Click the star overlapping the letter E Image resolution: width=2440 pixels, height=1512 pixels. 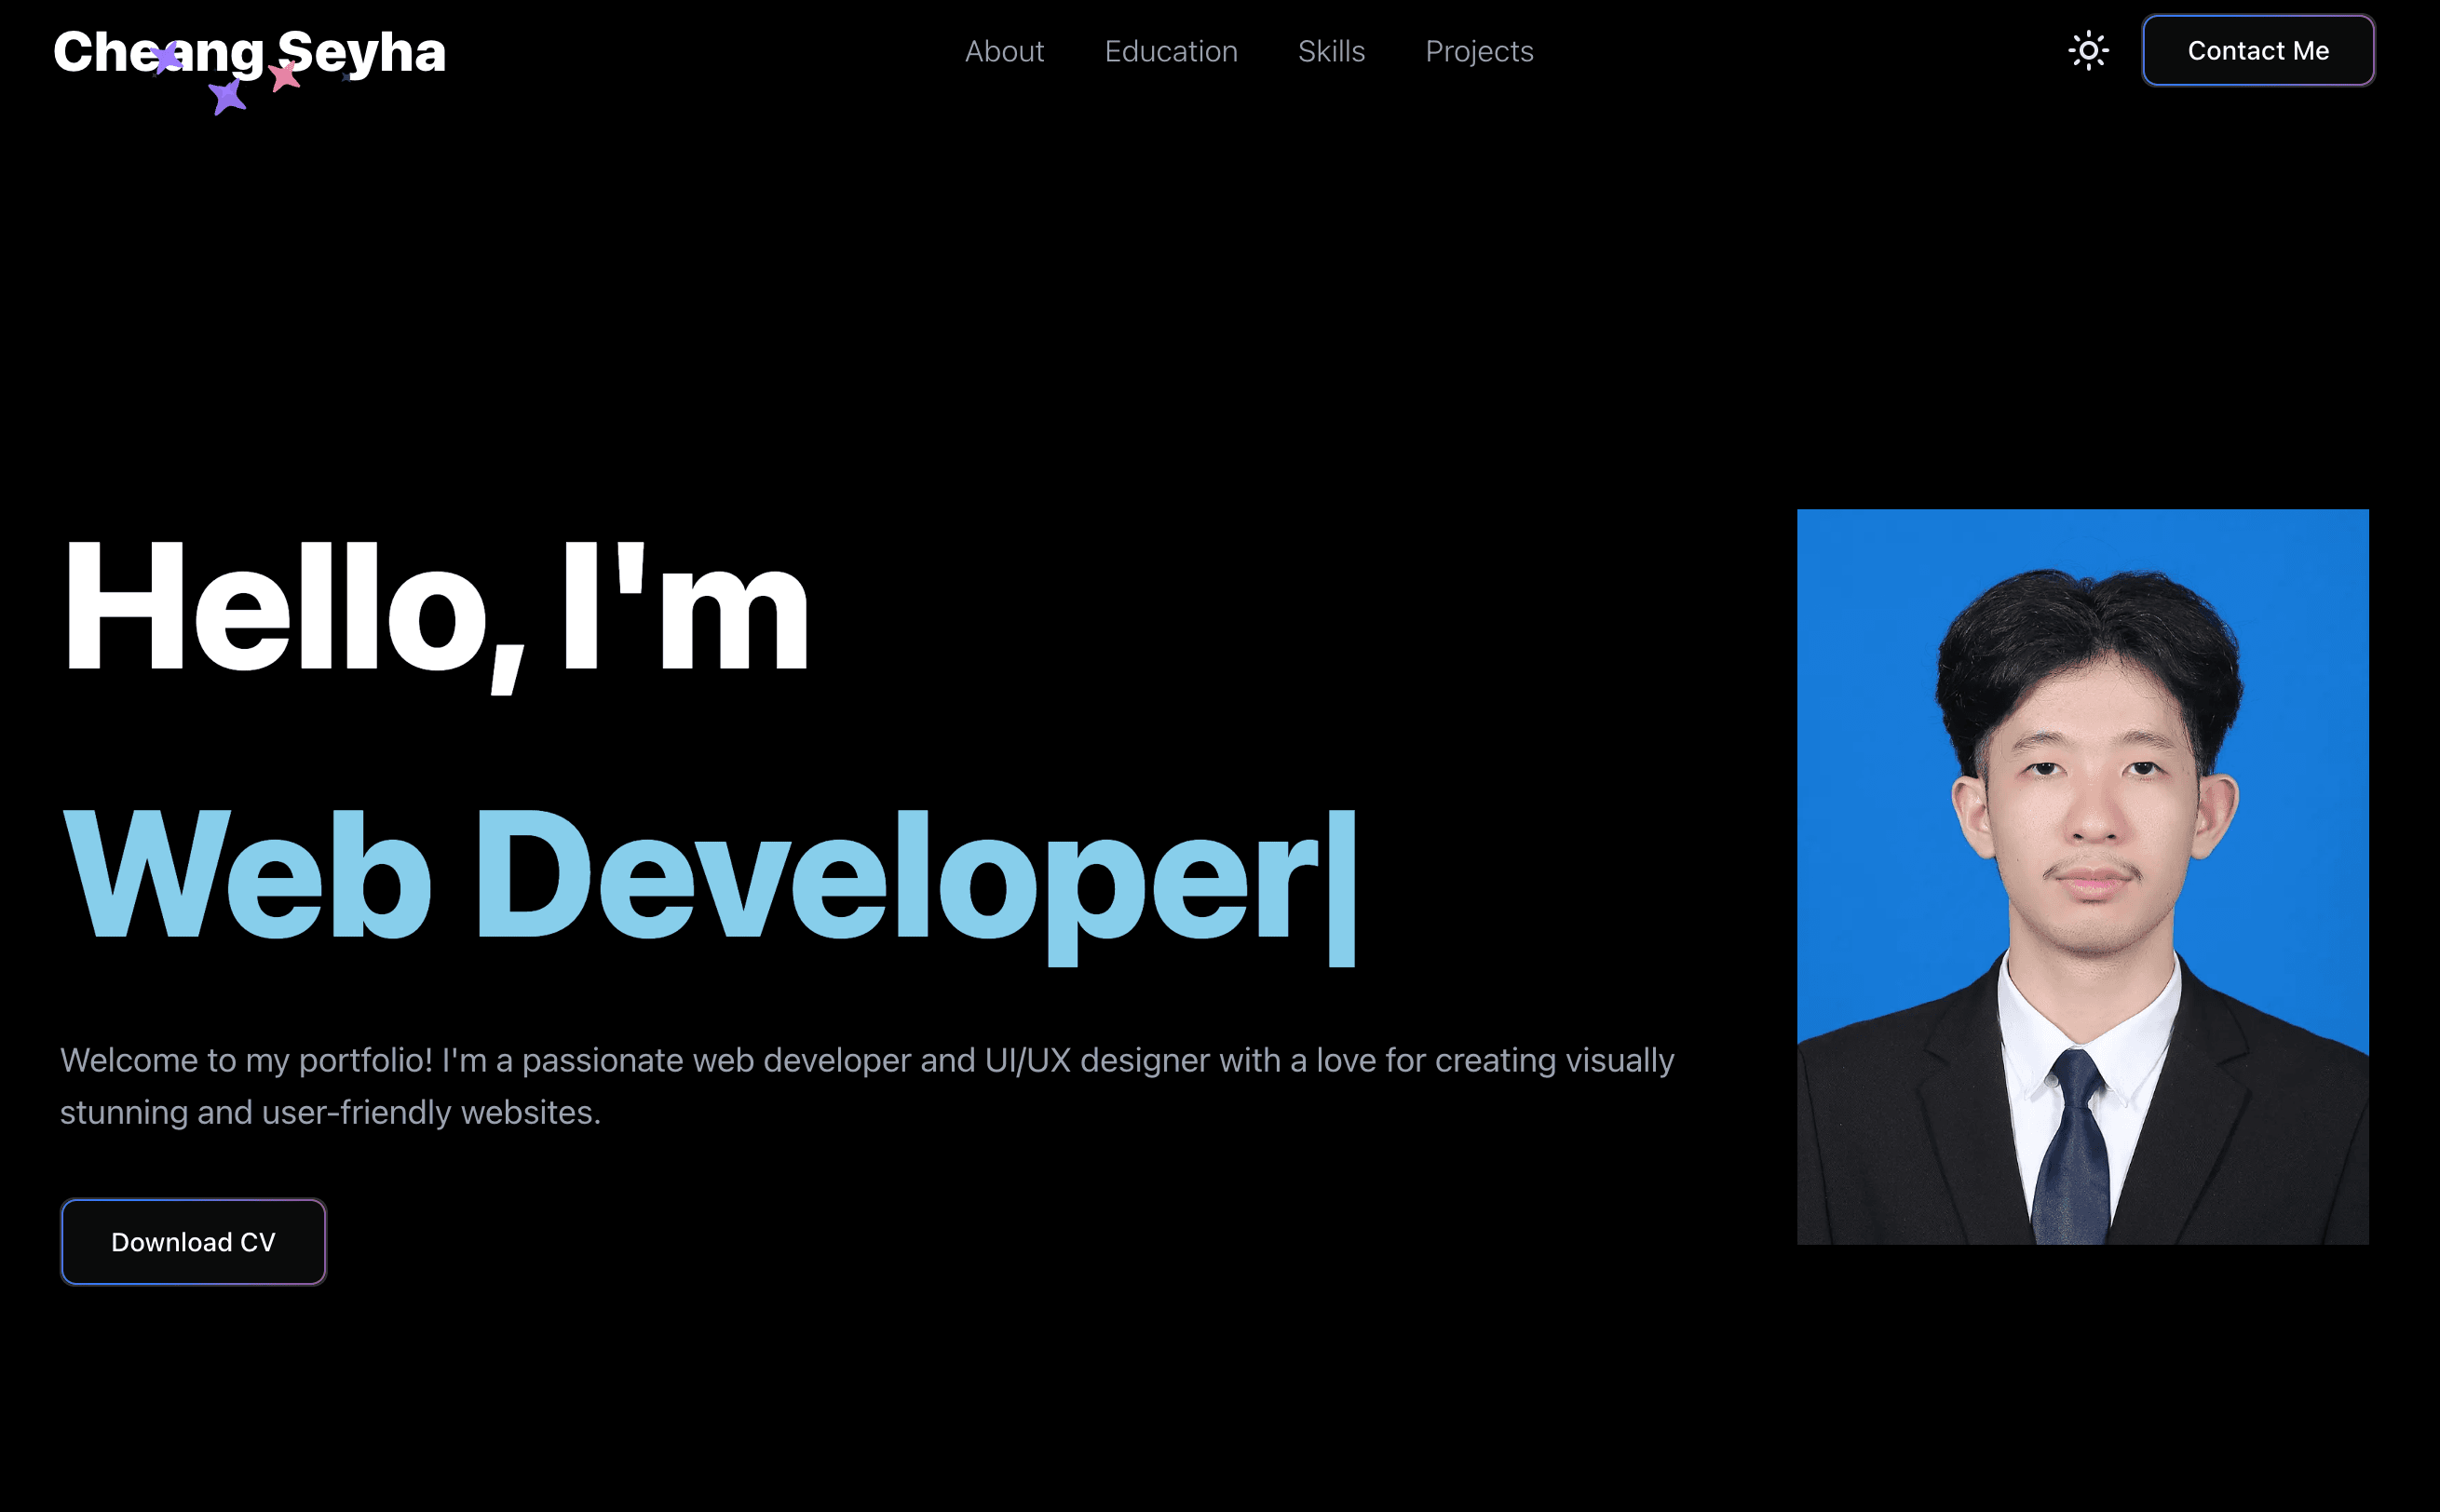pyautogui.click(x=167, y=59)
